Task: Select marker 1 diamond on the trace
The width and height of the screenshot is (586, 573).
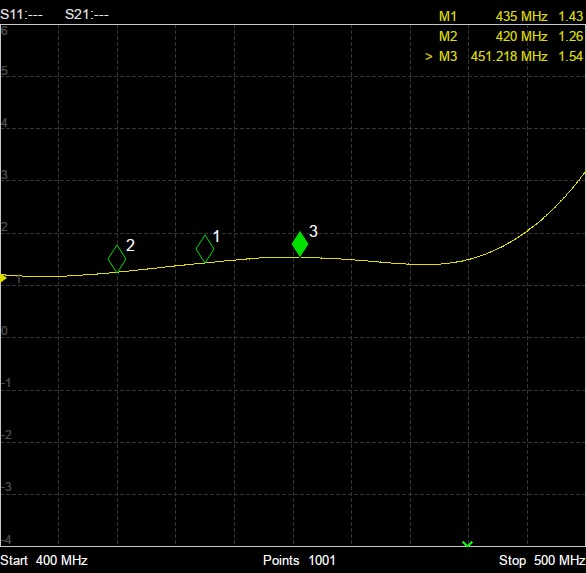Action: [x=205, y=249]
